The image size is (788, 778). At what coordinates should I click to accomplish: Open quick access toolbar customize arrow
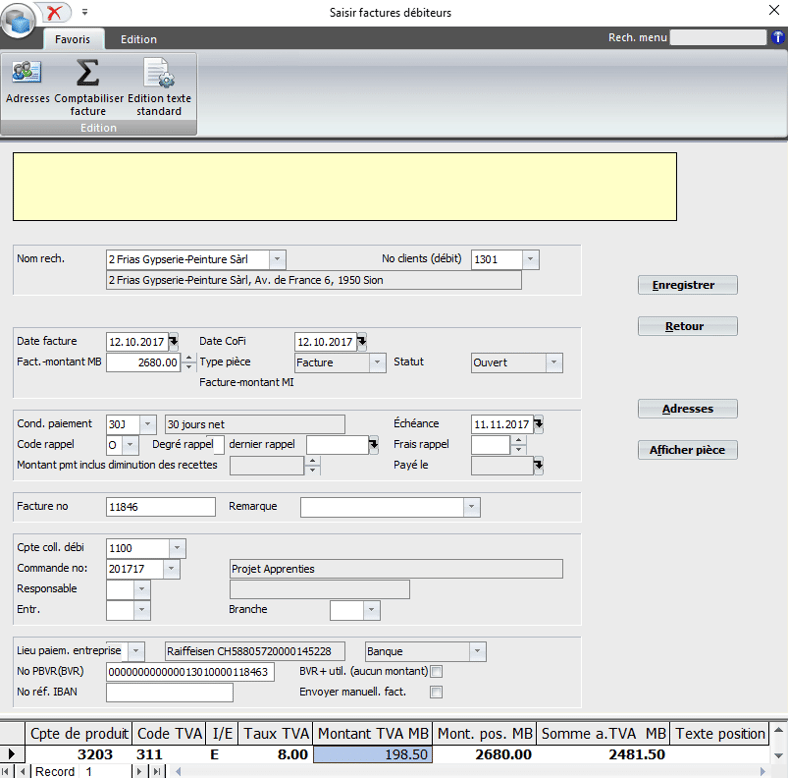coord(84,12)
